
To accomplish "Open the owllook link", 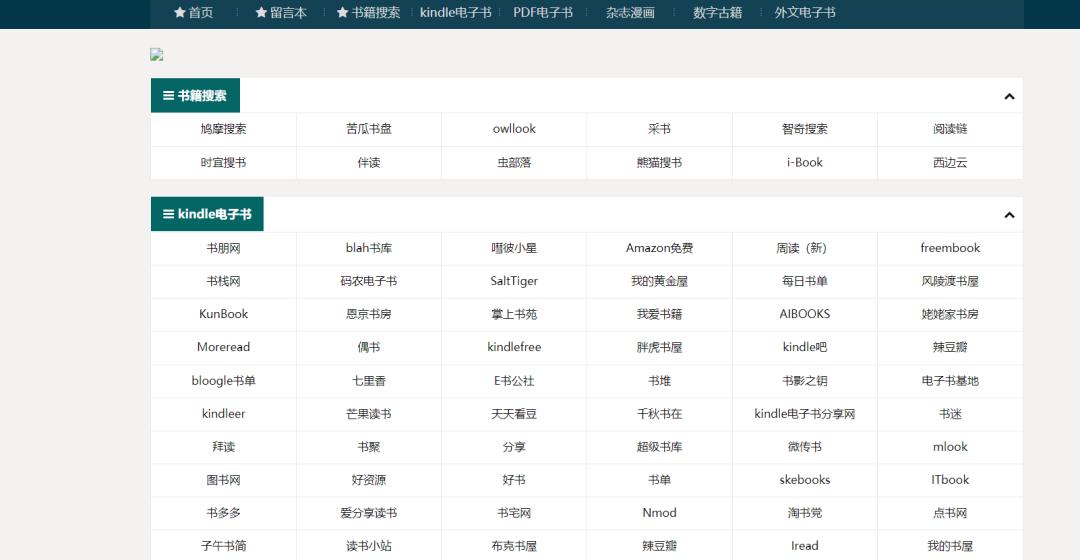I will tap(514, 129).
